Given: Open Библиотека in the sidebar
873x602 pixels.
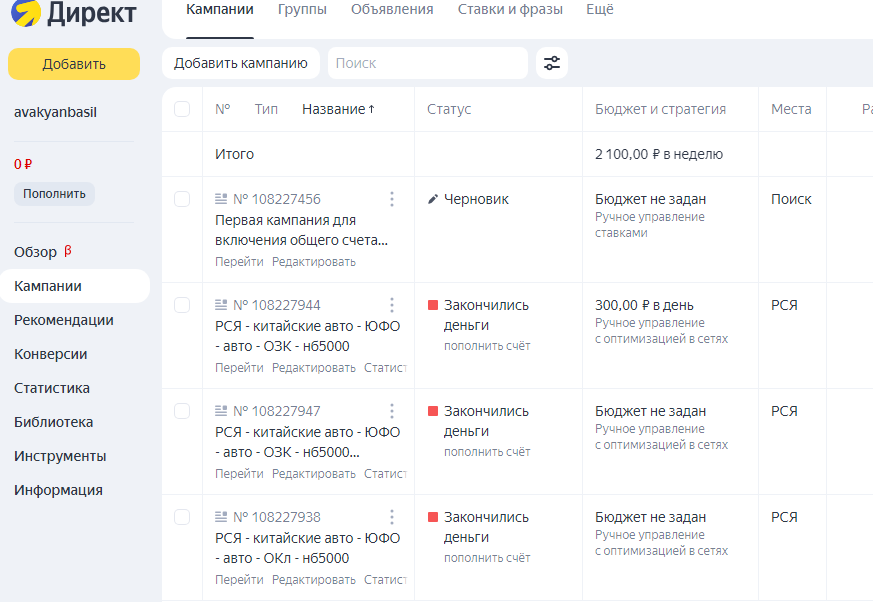Looking at the screenshot, I should click(53, 422).
